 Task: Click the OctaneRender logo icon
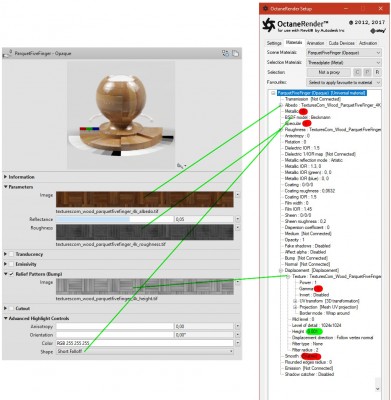(269, 25)
